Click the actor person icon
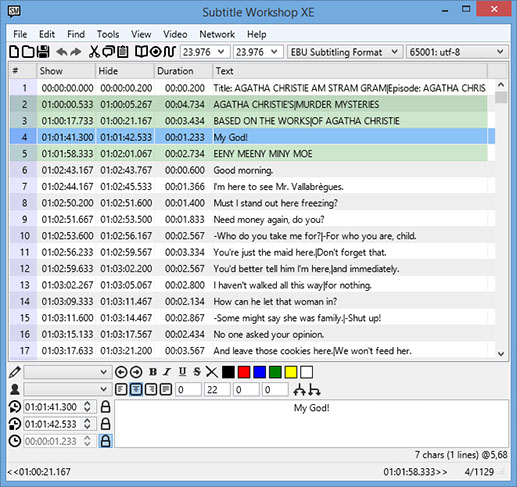 (x=15, y=389)
